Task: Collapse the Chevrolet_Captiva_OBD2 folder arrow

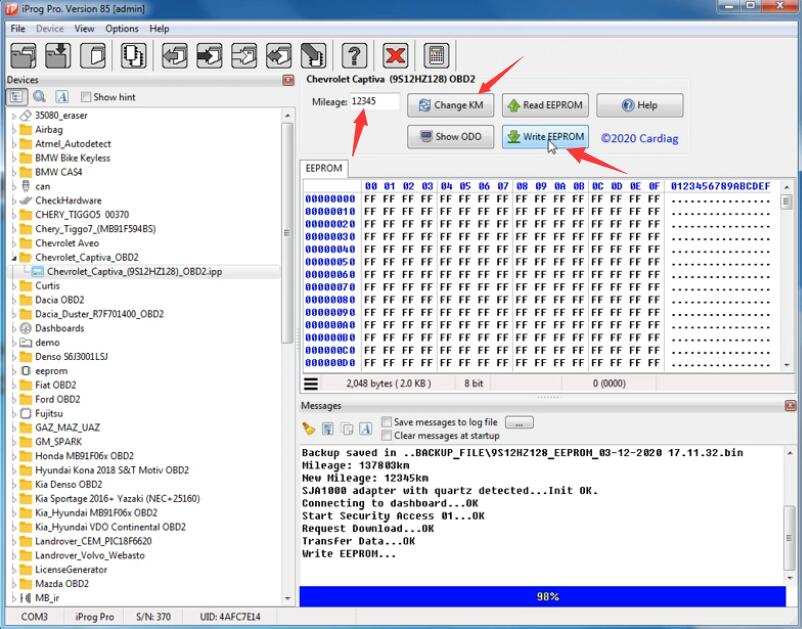Action: (14, 257)
